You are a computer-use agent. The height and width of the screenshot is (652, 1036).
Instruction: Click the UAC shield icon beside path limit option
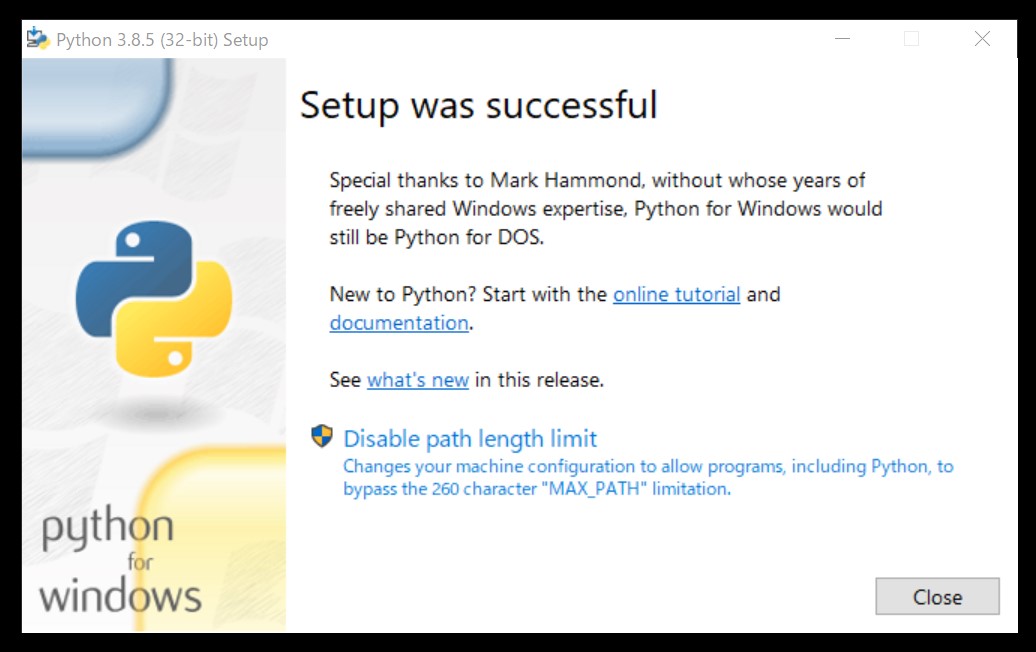point(322,437)
